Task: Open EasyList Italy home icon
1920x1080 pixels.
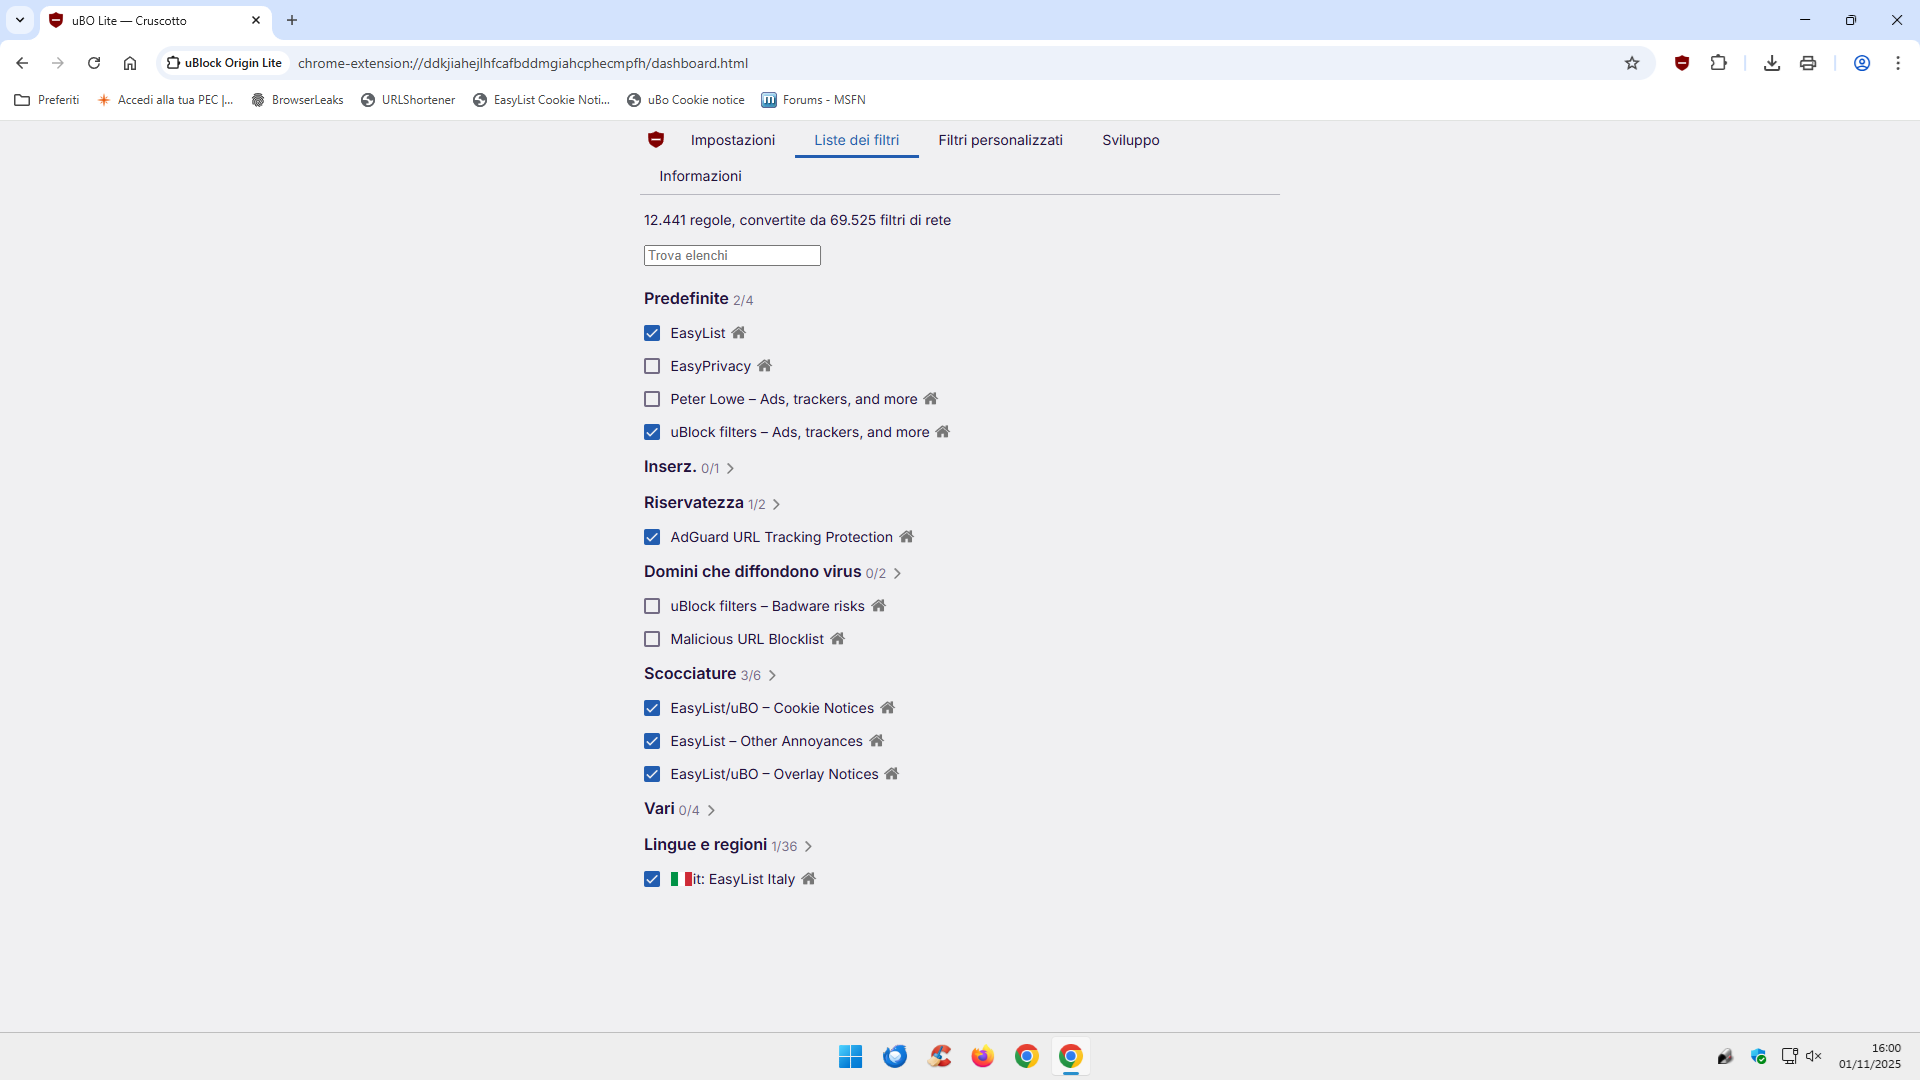Action: click(809, 879)
